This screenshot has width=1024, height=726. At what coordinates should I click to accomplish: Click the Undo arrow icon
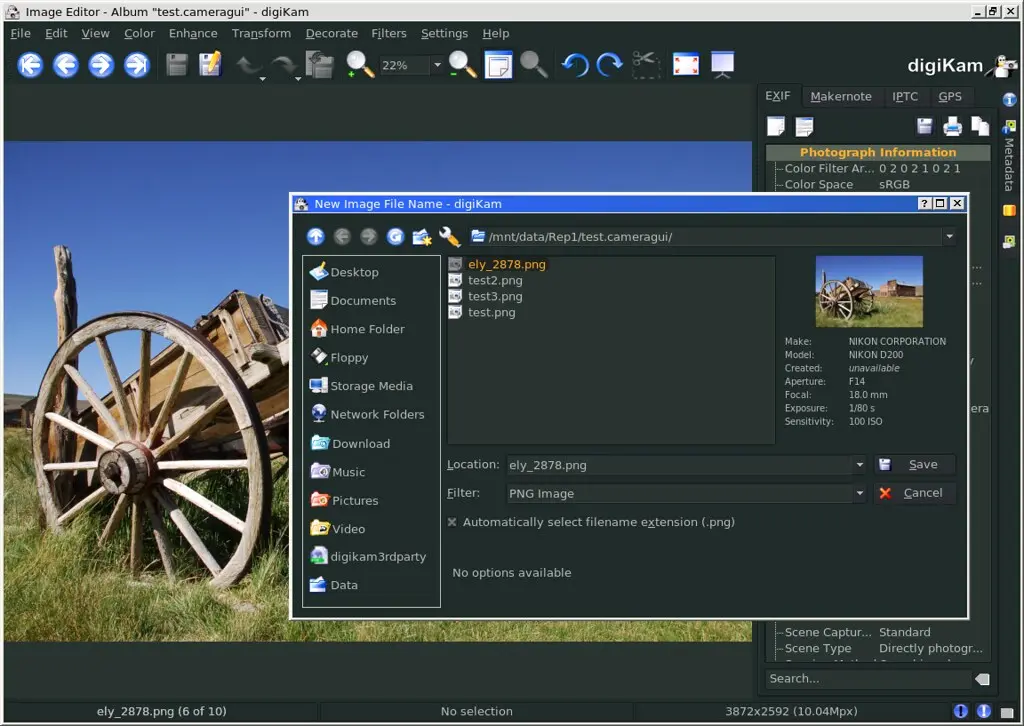click(573, 65)
